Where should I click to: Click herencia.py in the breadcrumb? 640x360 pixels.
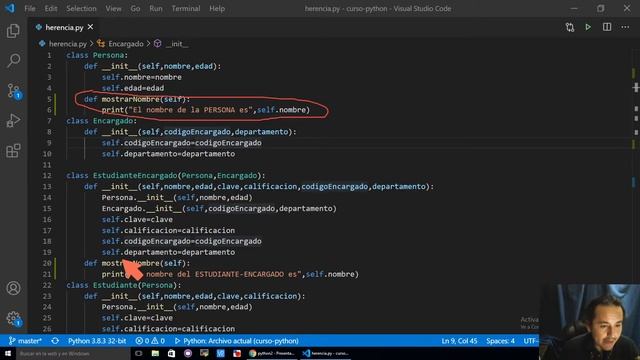(x=68, y=44)
